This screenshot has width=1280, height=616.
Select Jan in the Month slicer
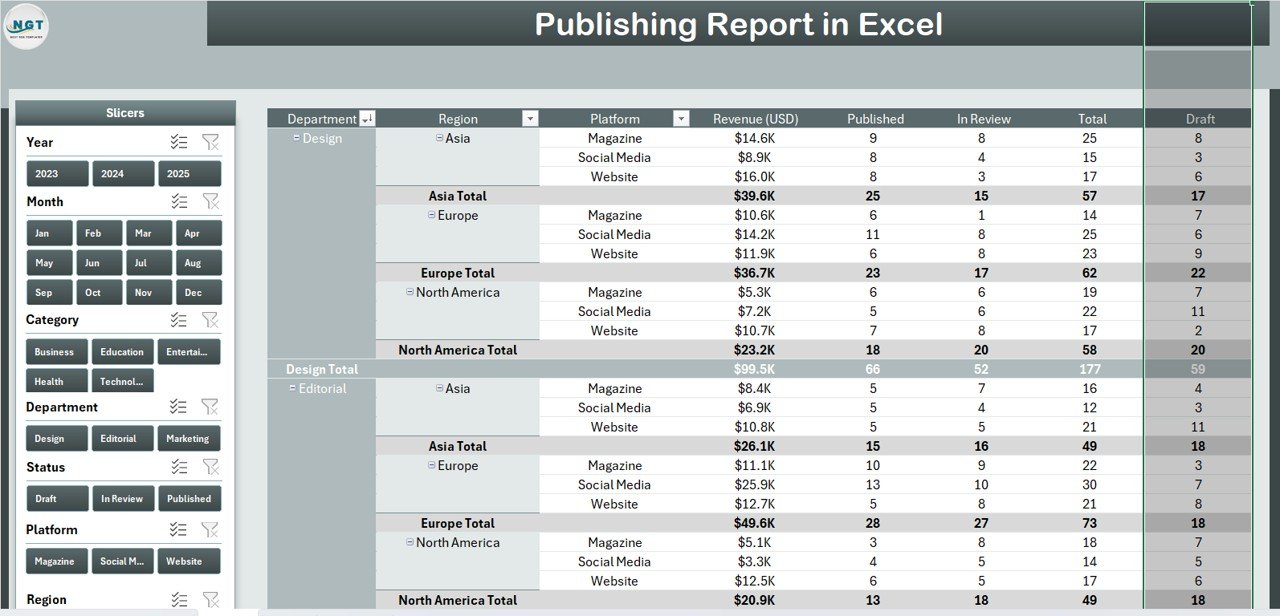[49, 233]
